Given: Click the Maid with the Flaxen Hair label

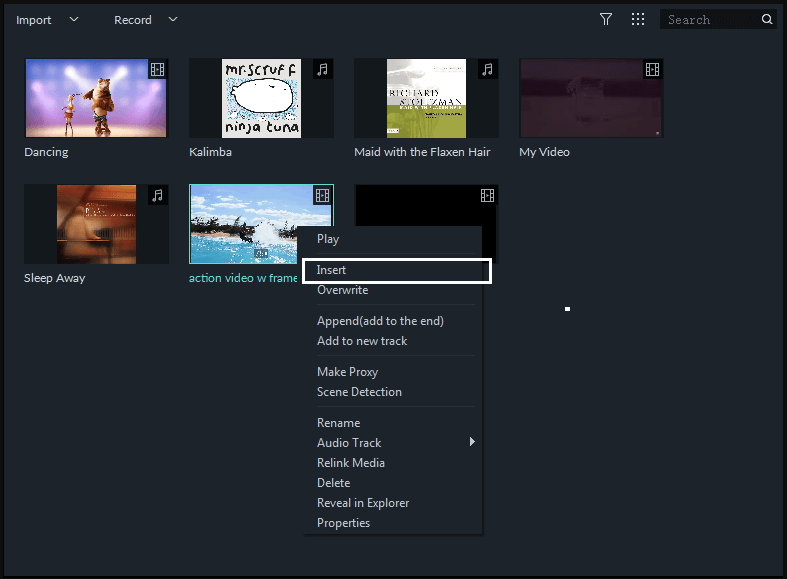Looking at the screenshot, I should coord(422,152).
